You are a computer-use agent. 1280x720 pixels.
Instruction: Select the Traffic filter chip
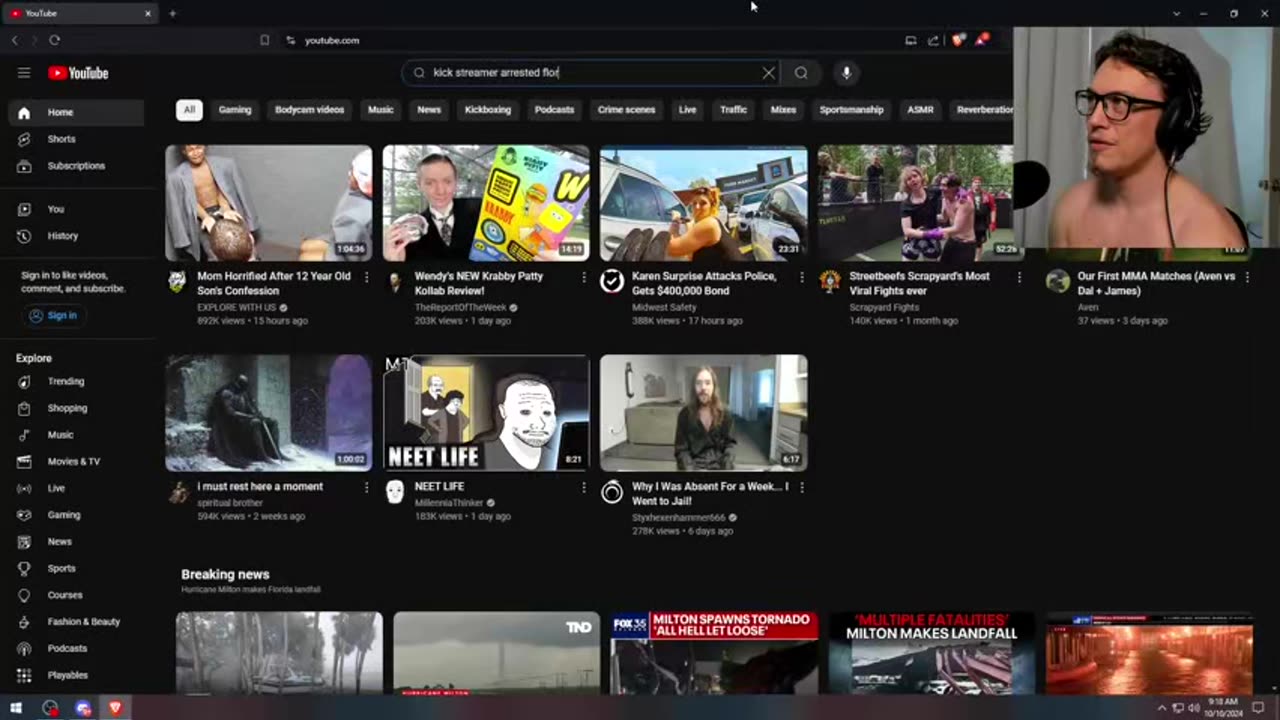(734, 110)
